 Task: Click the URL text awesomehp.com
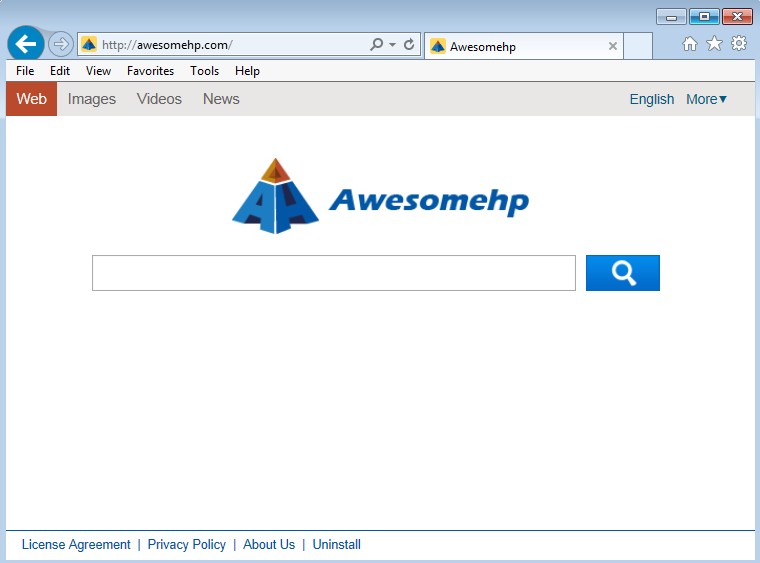click(183, 45)
